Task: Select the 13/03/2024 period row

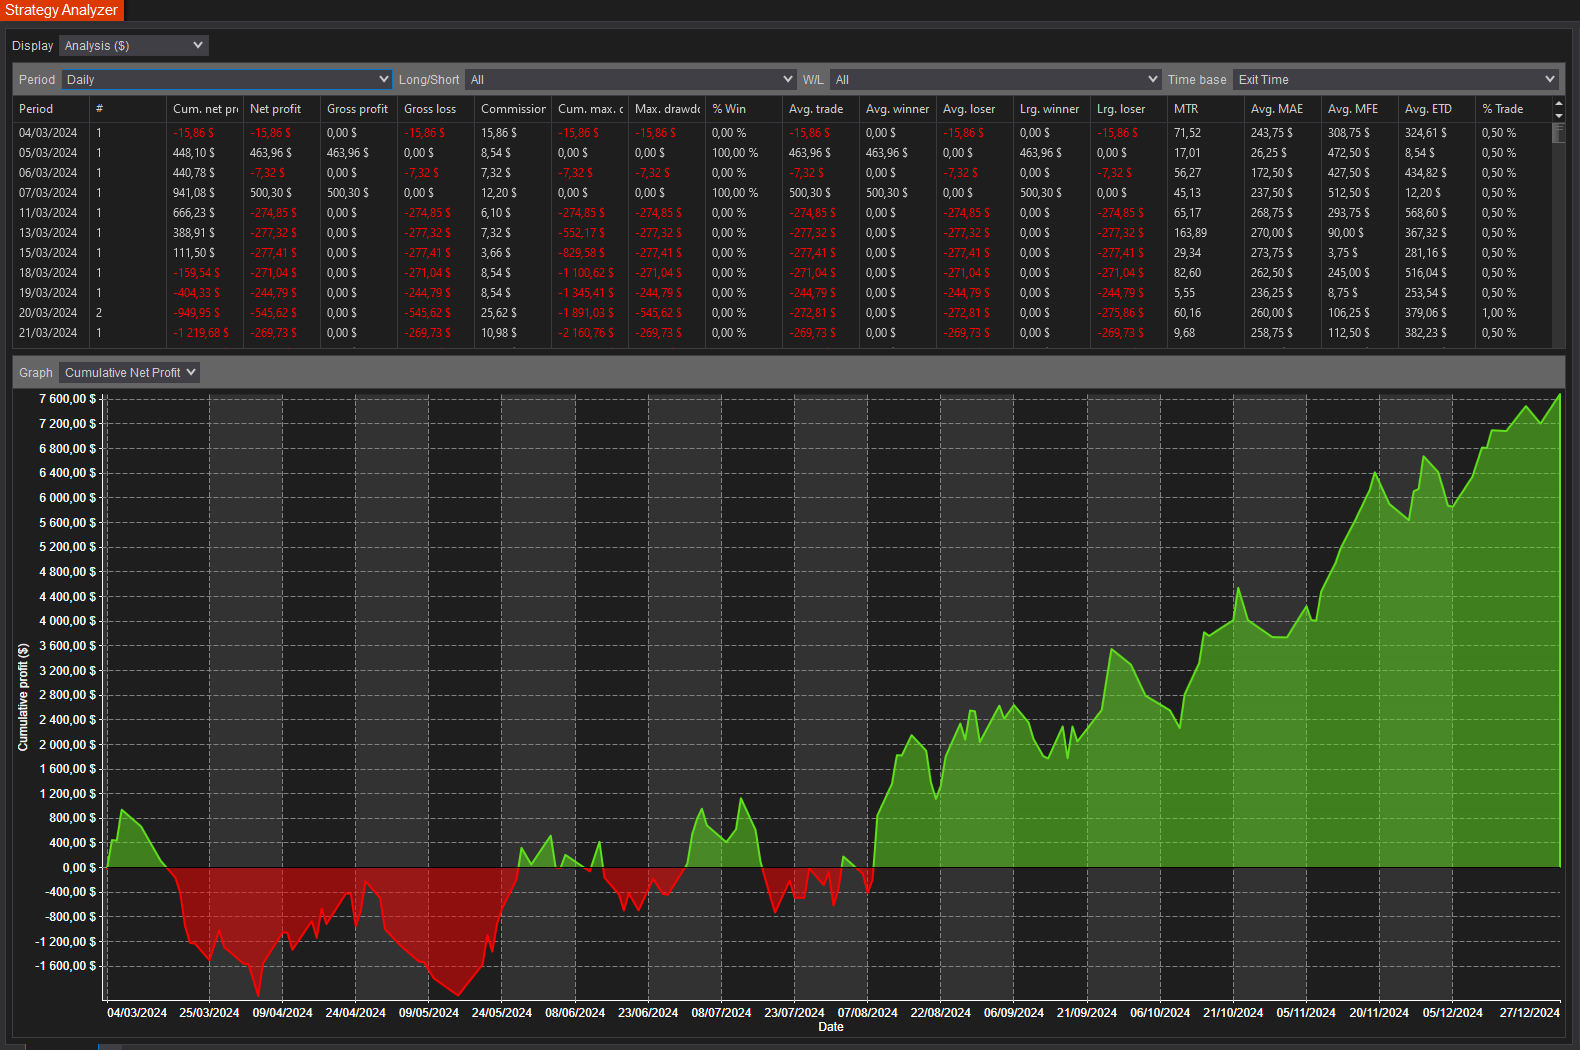Action: coord(782,233)
